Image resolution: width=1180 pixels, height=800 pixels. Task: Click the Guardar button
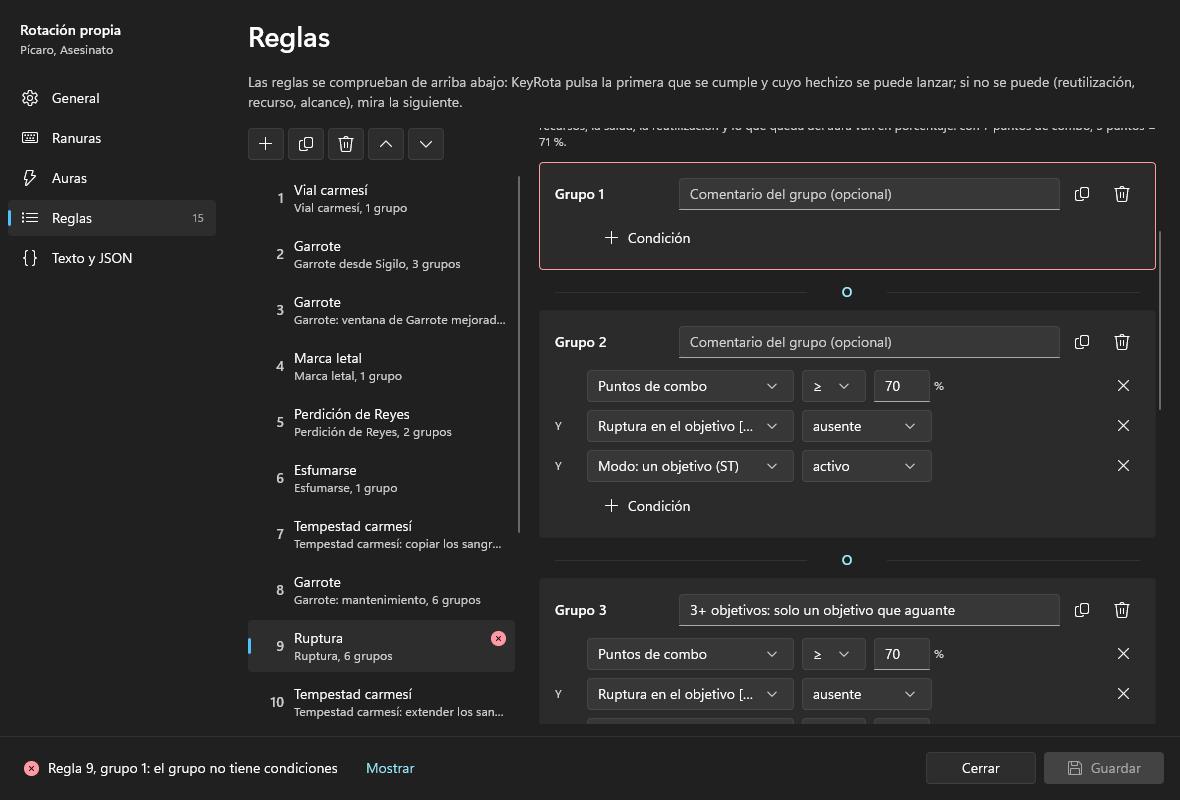point(1104,768)
